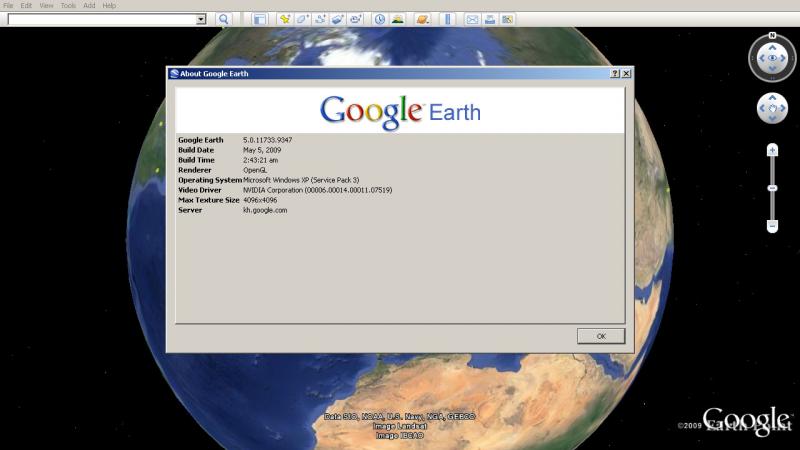800x450 pixels.
Task: Click the add image overlay icon
Action: tap(338, 19)
